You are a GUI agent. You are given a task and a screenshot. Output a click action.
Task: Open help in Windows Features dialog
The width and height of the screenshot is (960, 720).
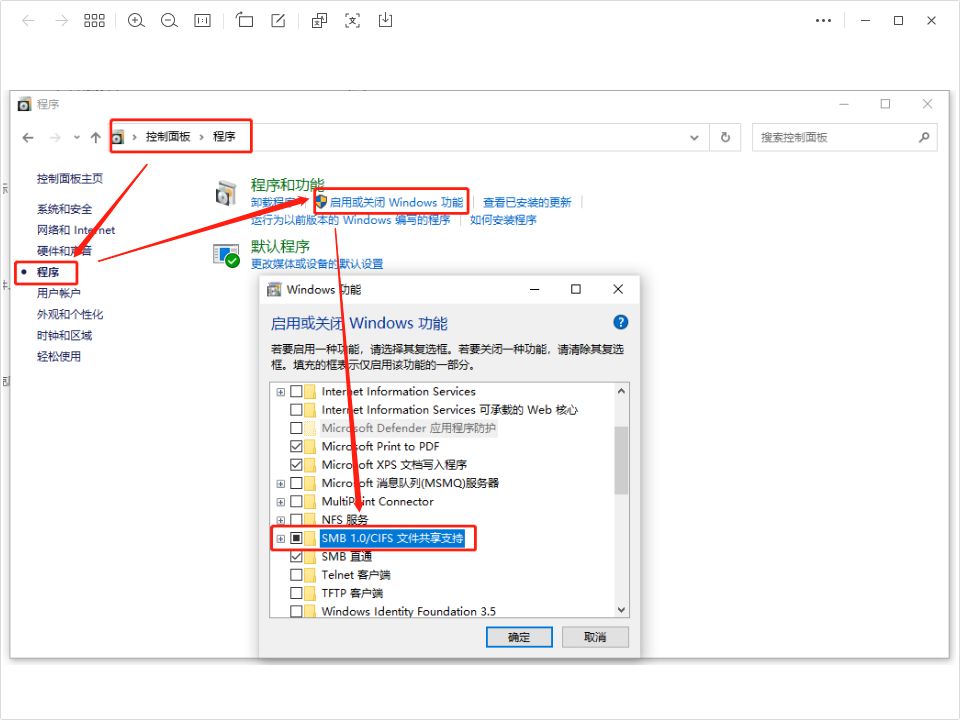pyautogui.click(x=620, y=323)
